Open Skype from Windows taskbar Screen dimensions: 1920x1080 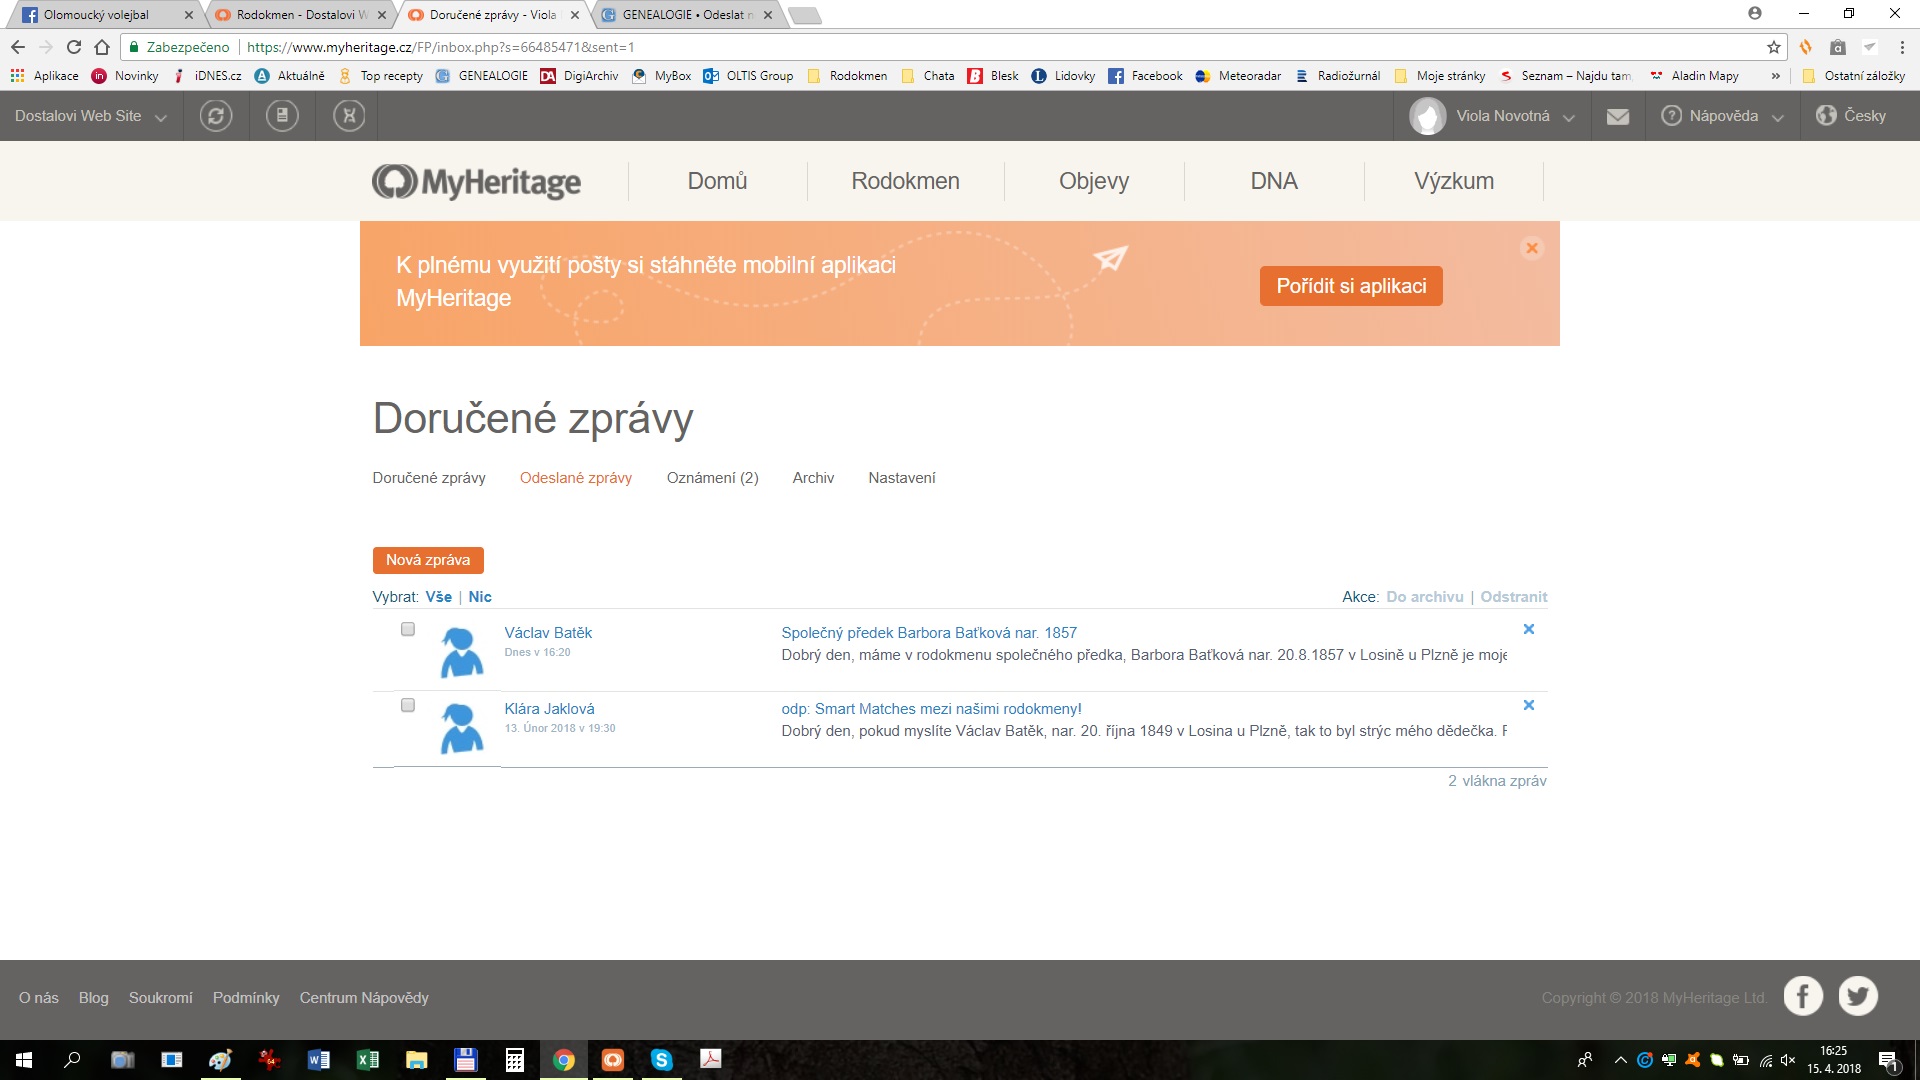coord(661,1060)
